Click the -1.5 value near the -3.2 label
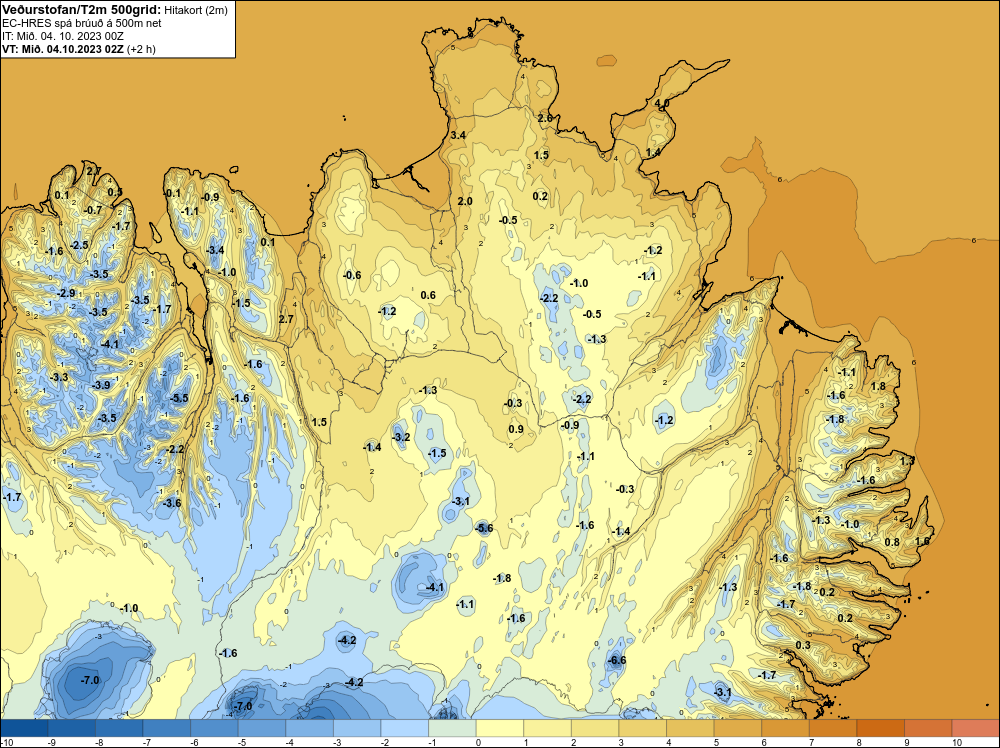This screenshot has height=748, width=1000. point(437,453)
